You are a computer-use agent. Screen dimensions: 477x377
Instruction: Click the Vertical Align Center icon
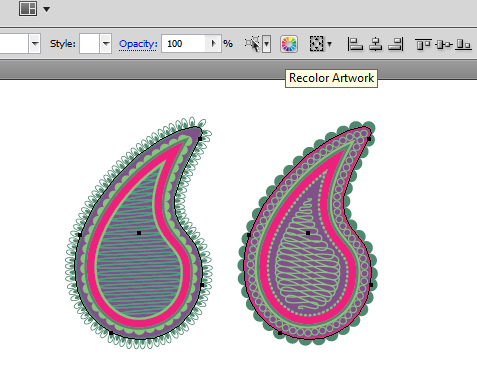pyautogui.click(x=444, y=44)
